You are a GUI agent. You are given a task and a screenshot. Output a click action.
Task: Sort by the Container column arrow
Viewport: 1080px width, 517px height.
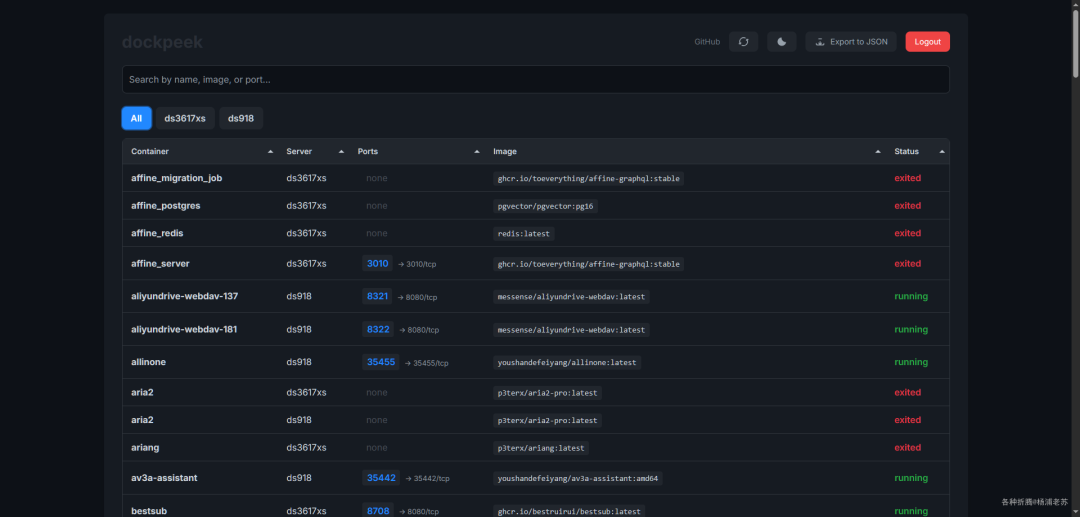[x=271, y=151]
